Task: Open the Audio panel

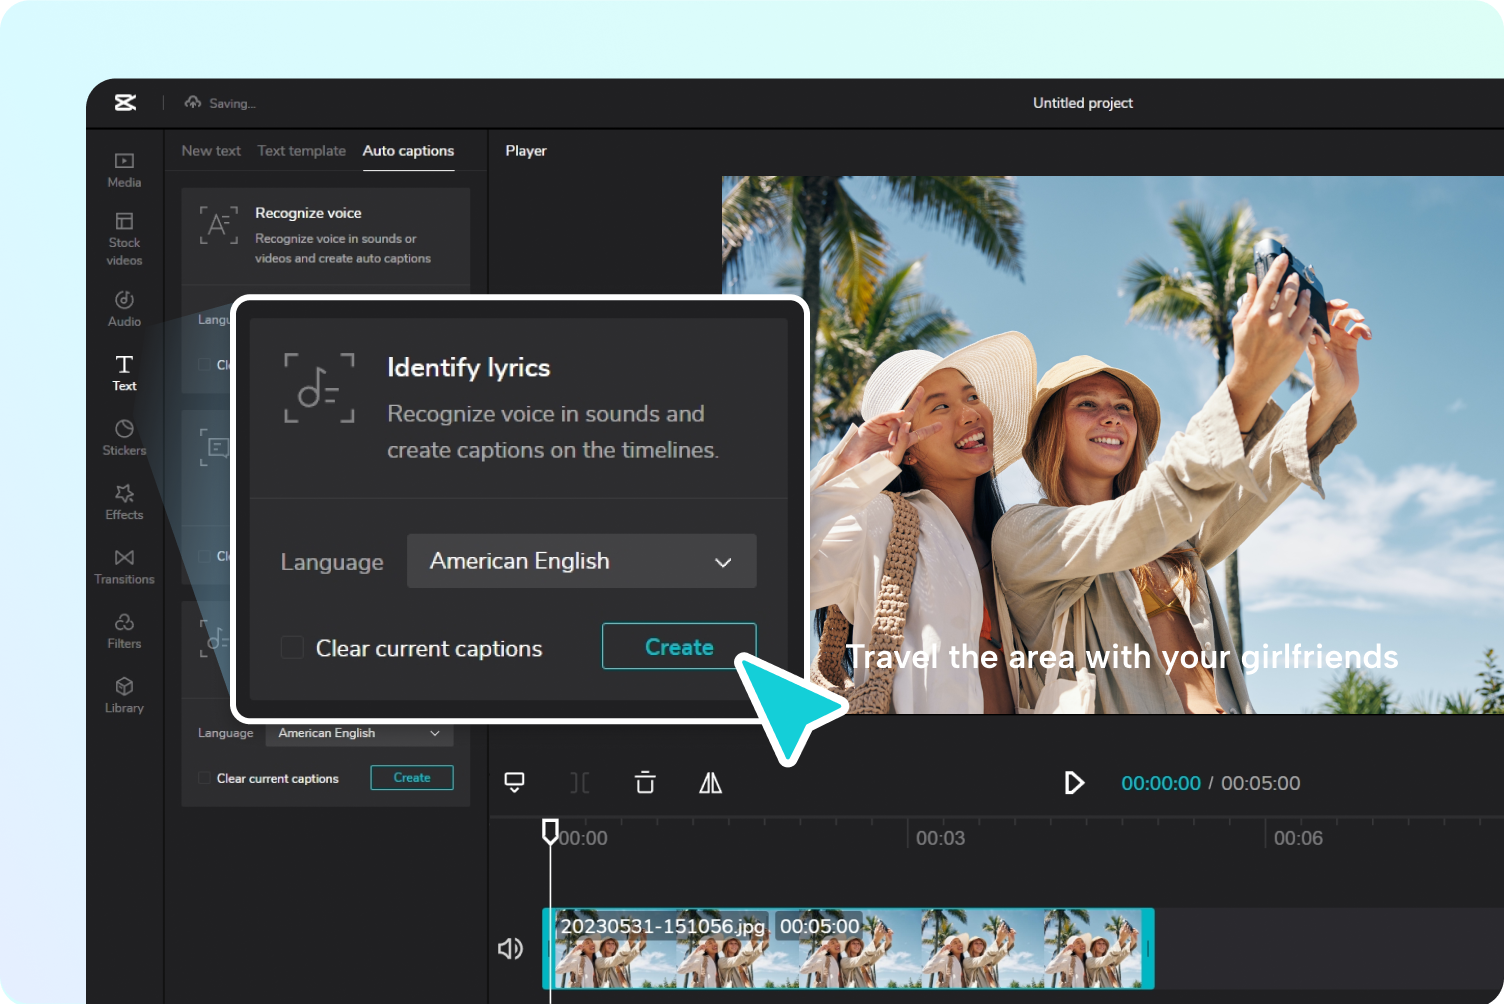Action: (x=124, y=309)
